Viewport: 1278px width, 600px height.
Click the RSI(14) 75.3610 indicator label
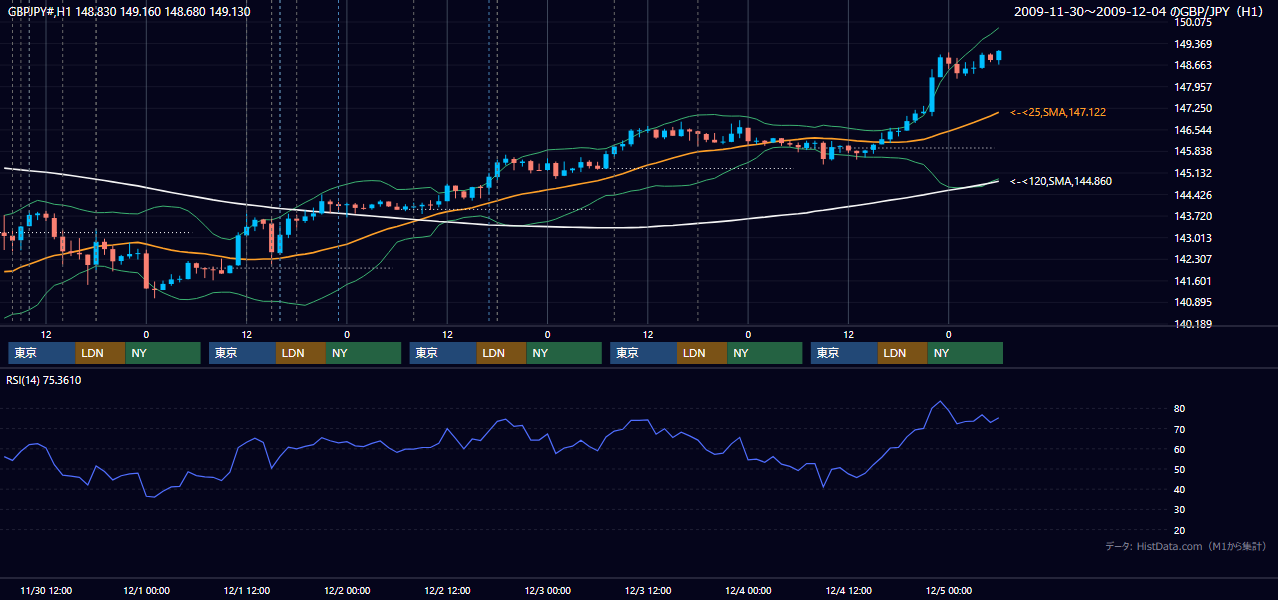[44, 380]
